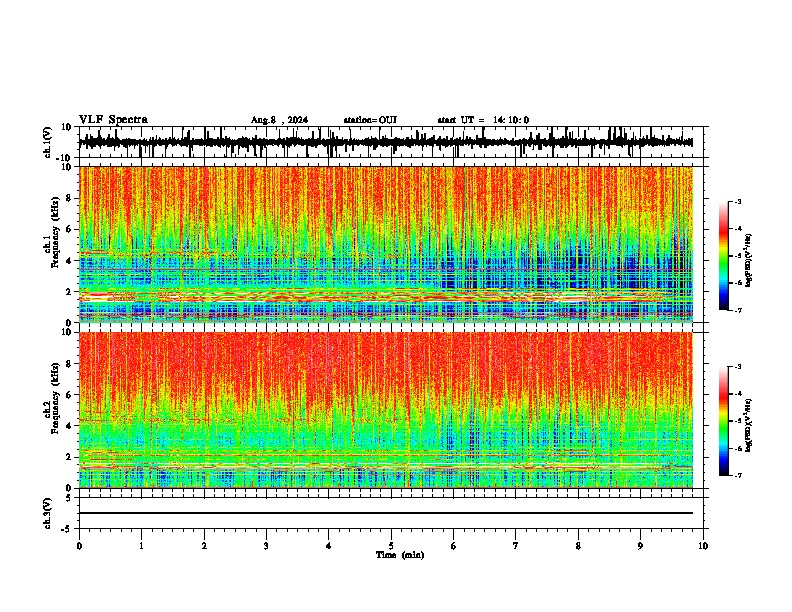Click the 'start UT = 14:10:0' text
This screenshot has width=792, height=612.
(483, 120)
